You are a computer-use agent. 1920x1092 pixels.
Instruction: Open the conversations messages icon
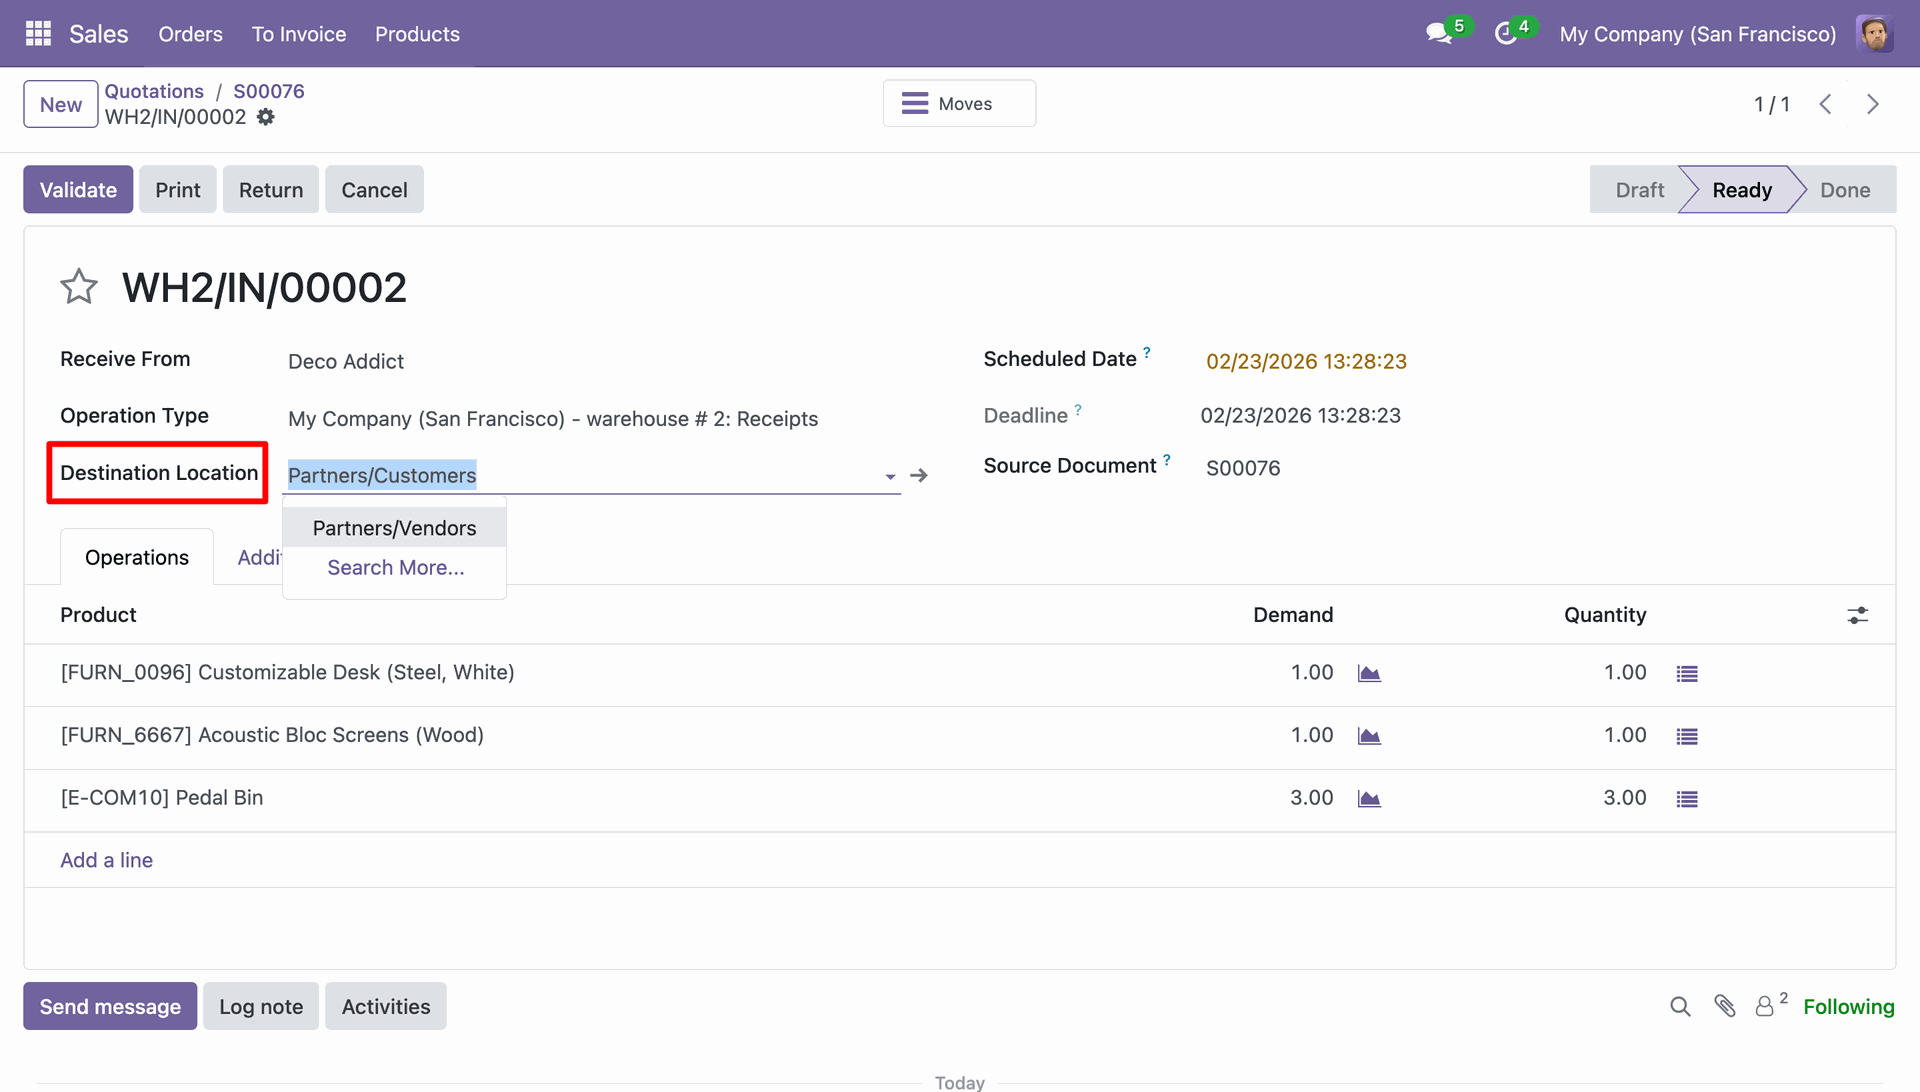coord(1439,34)
